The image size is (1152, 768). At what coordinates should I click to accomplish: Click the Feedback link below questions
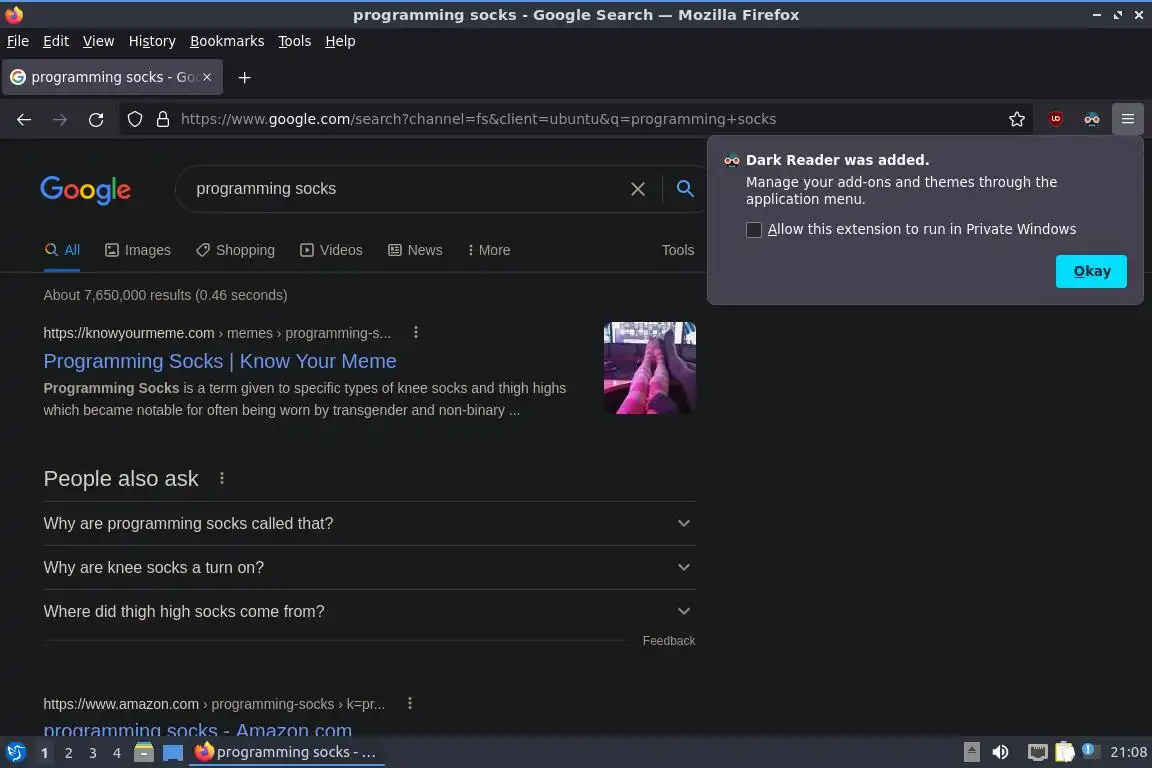pyautogui.click(x=669, y=641)
